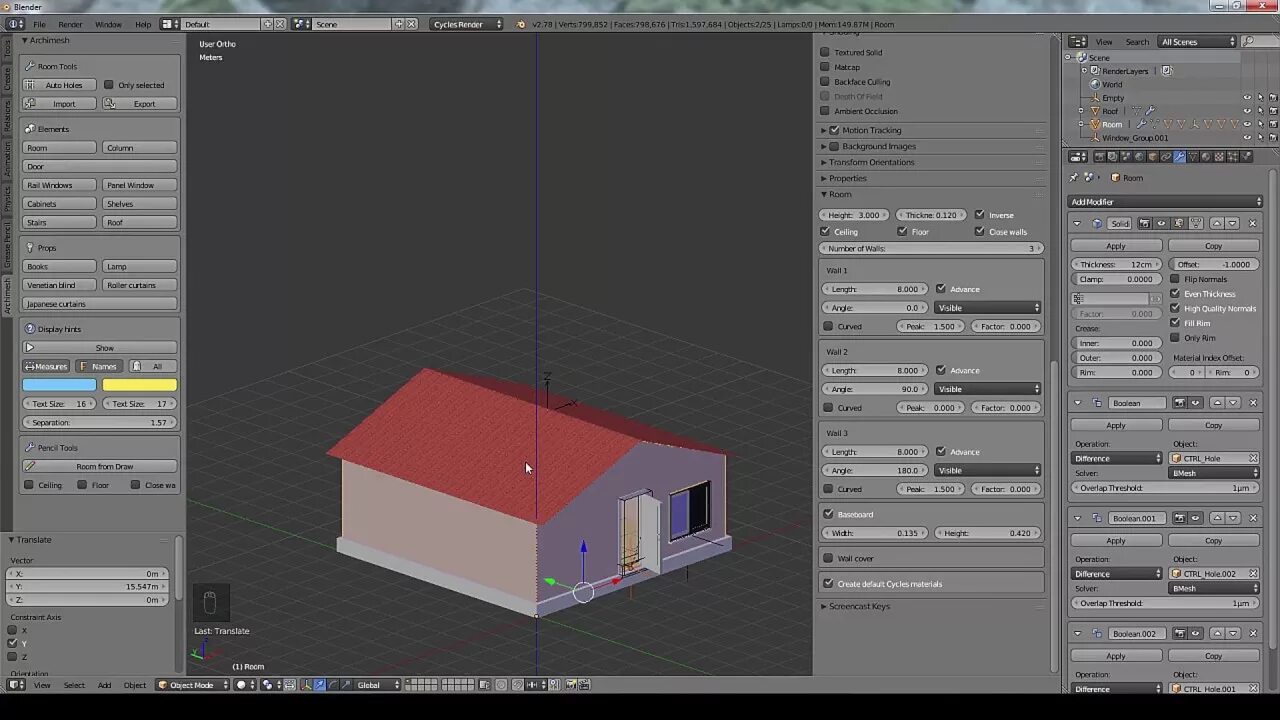Click the Room from Draw button

click(100, 466)
